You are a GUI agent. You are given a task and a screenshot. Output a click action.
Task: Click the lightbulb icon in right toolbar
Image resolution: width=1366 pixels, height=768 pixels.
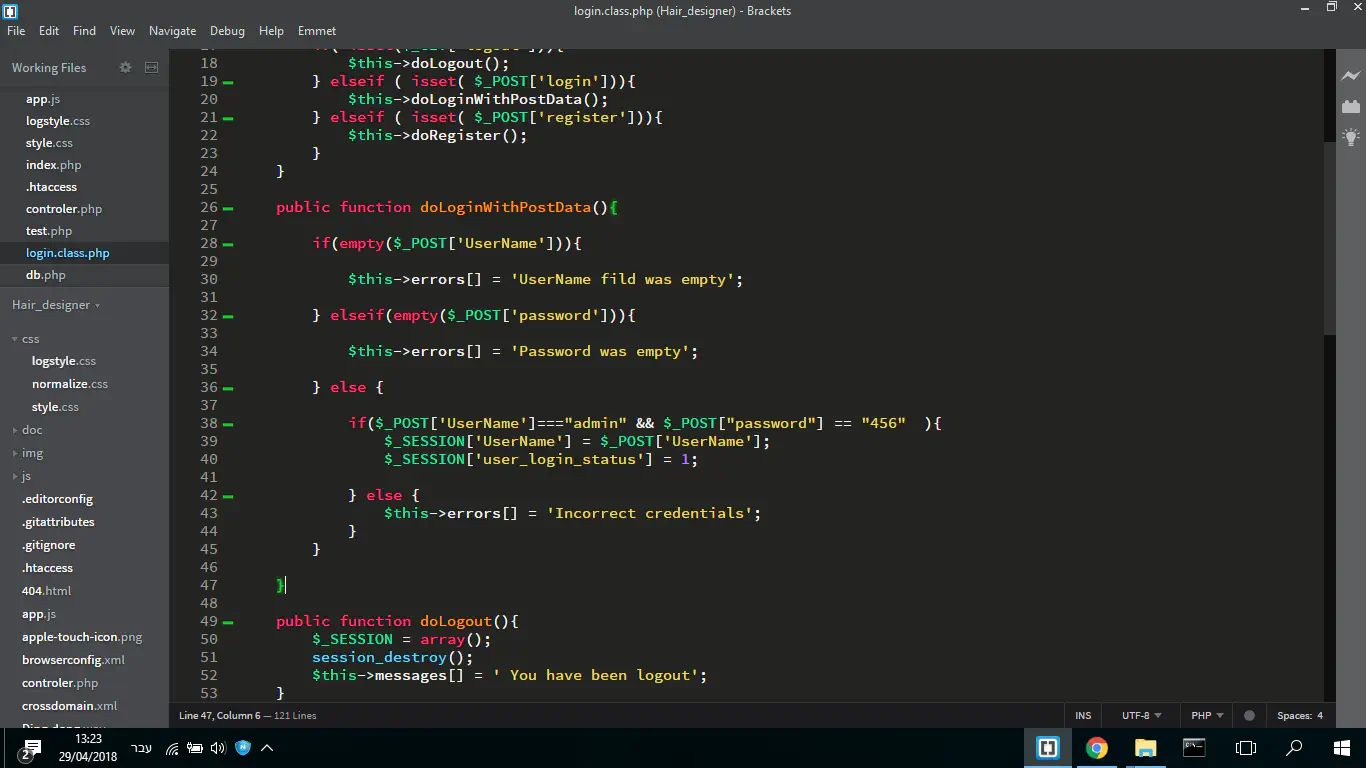[x=1351, y=137]
